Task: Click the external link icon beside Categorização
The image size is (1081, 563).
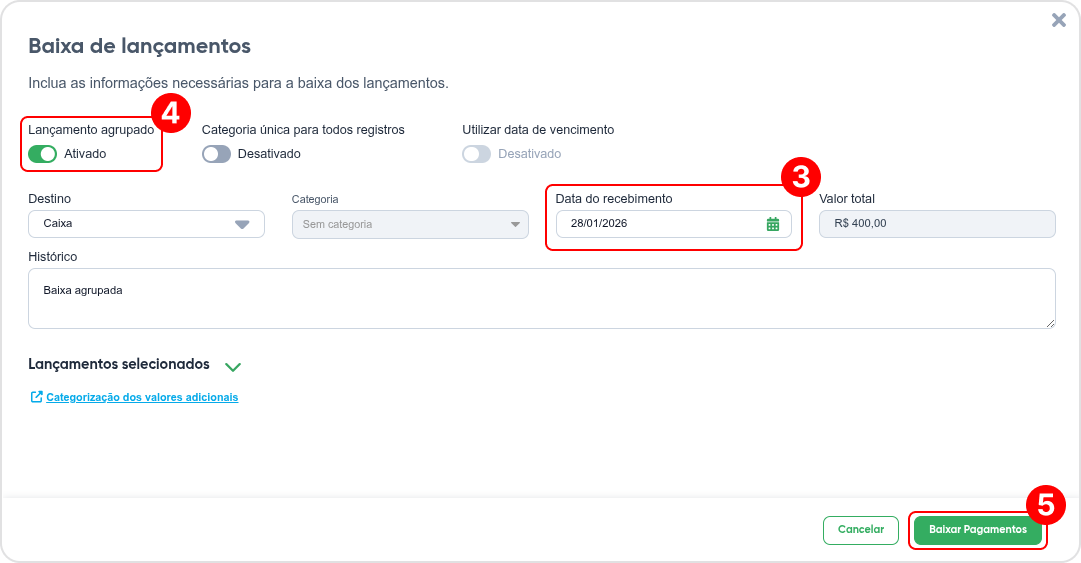Action: pos(37,397)
